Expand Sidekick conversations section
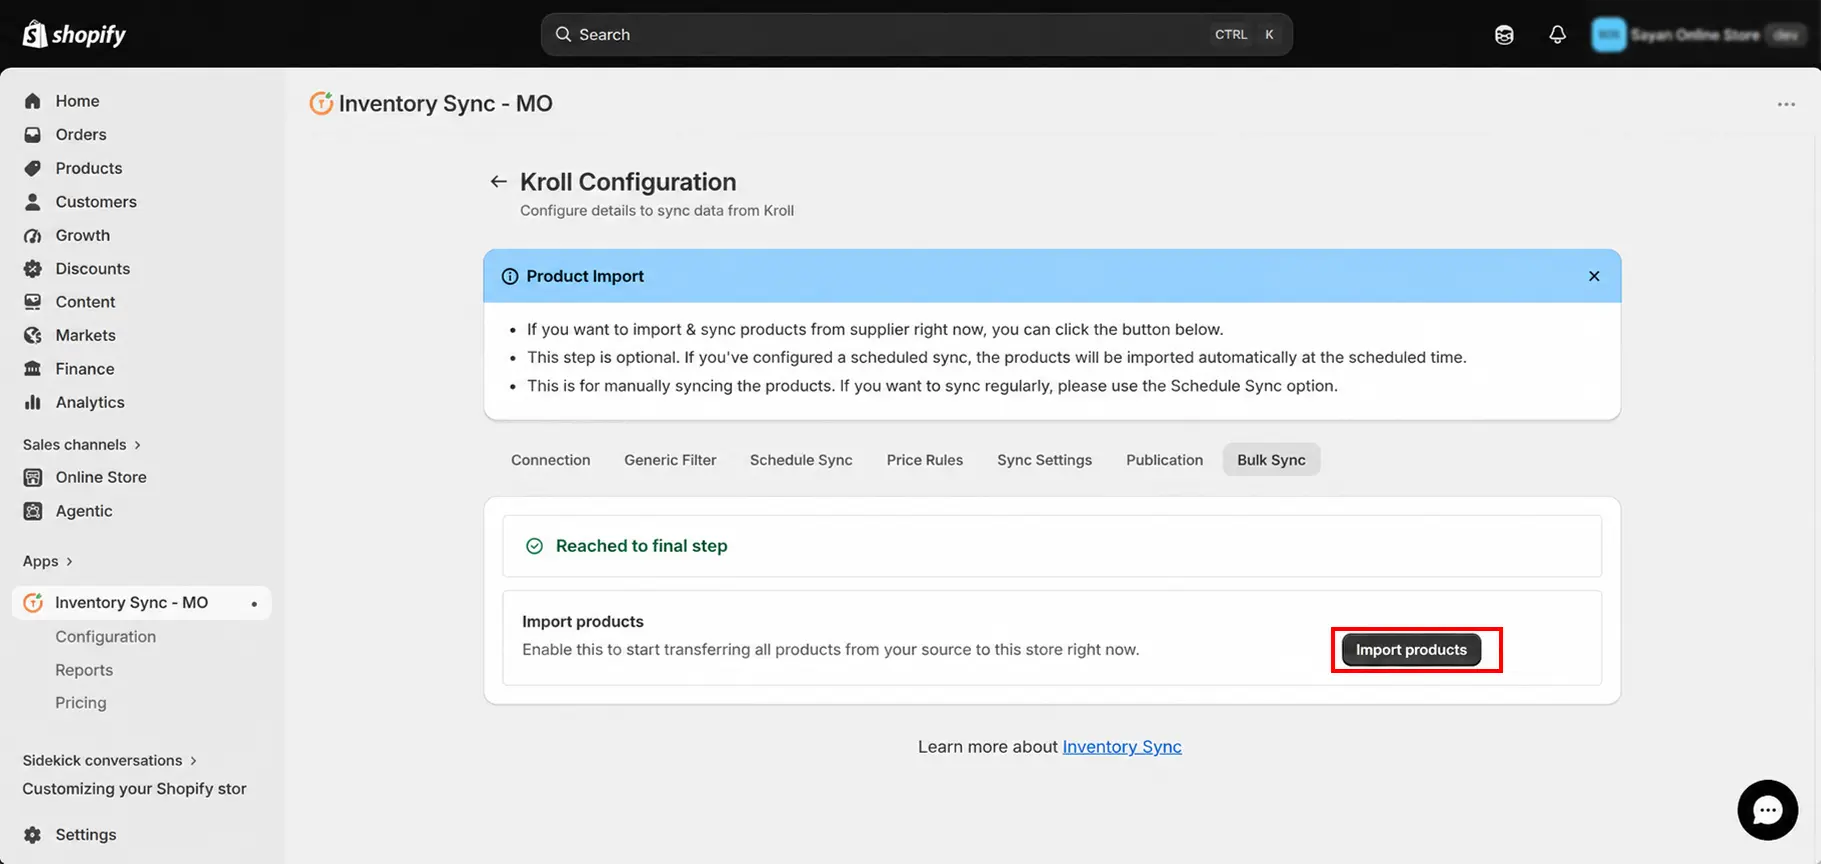Viewport: 1821px width, 864px height. (110, 760)
